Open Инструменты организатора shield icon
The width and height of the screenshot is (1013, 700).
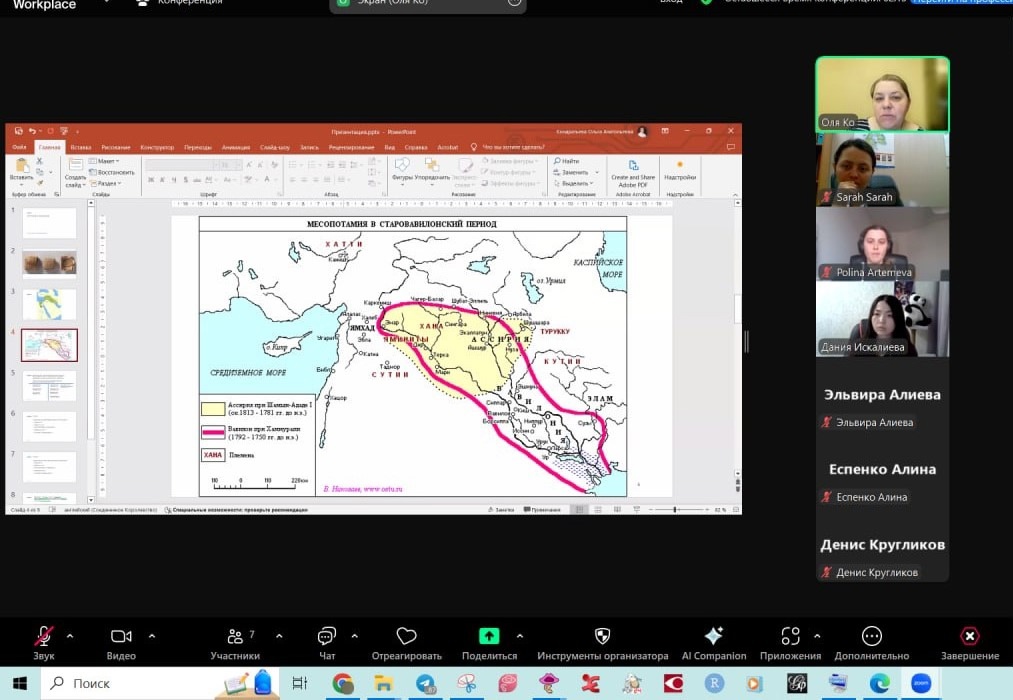(602, 636)
